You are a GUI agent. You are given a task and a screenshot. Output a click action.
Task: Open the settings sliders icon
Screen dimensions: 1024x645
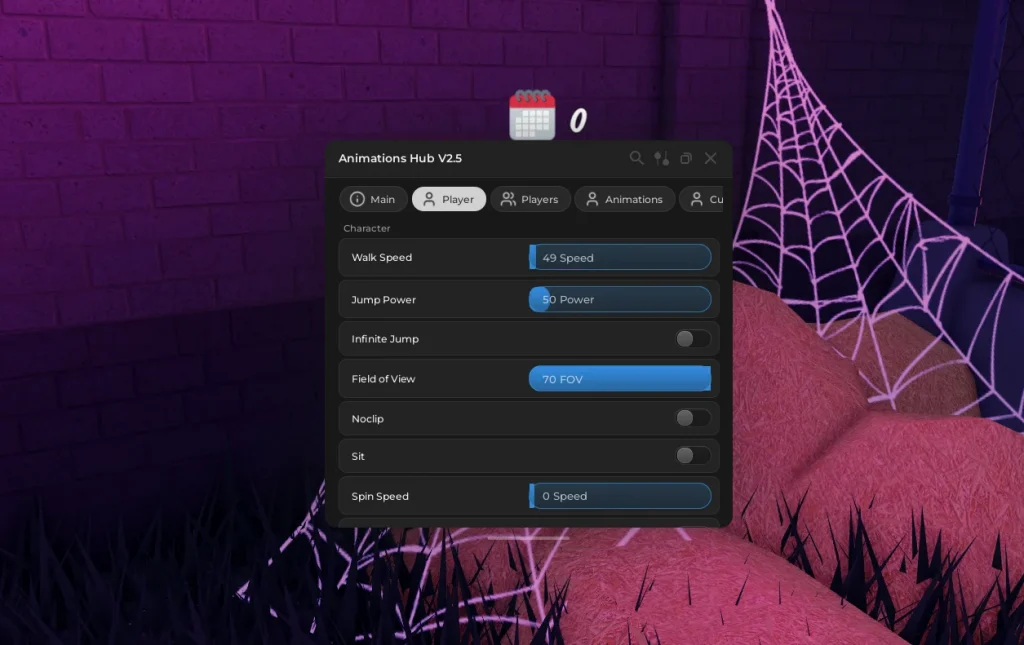[x=661, y=158]
